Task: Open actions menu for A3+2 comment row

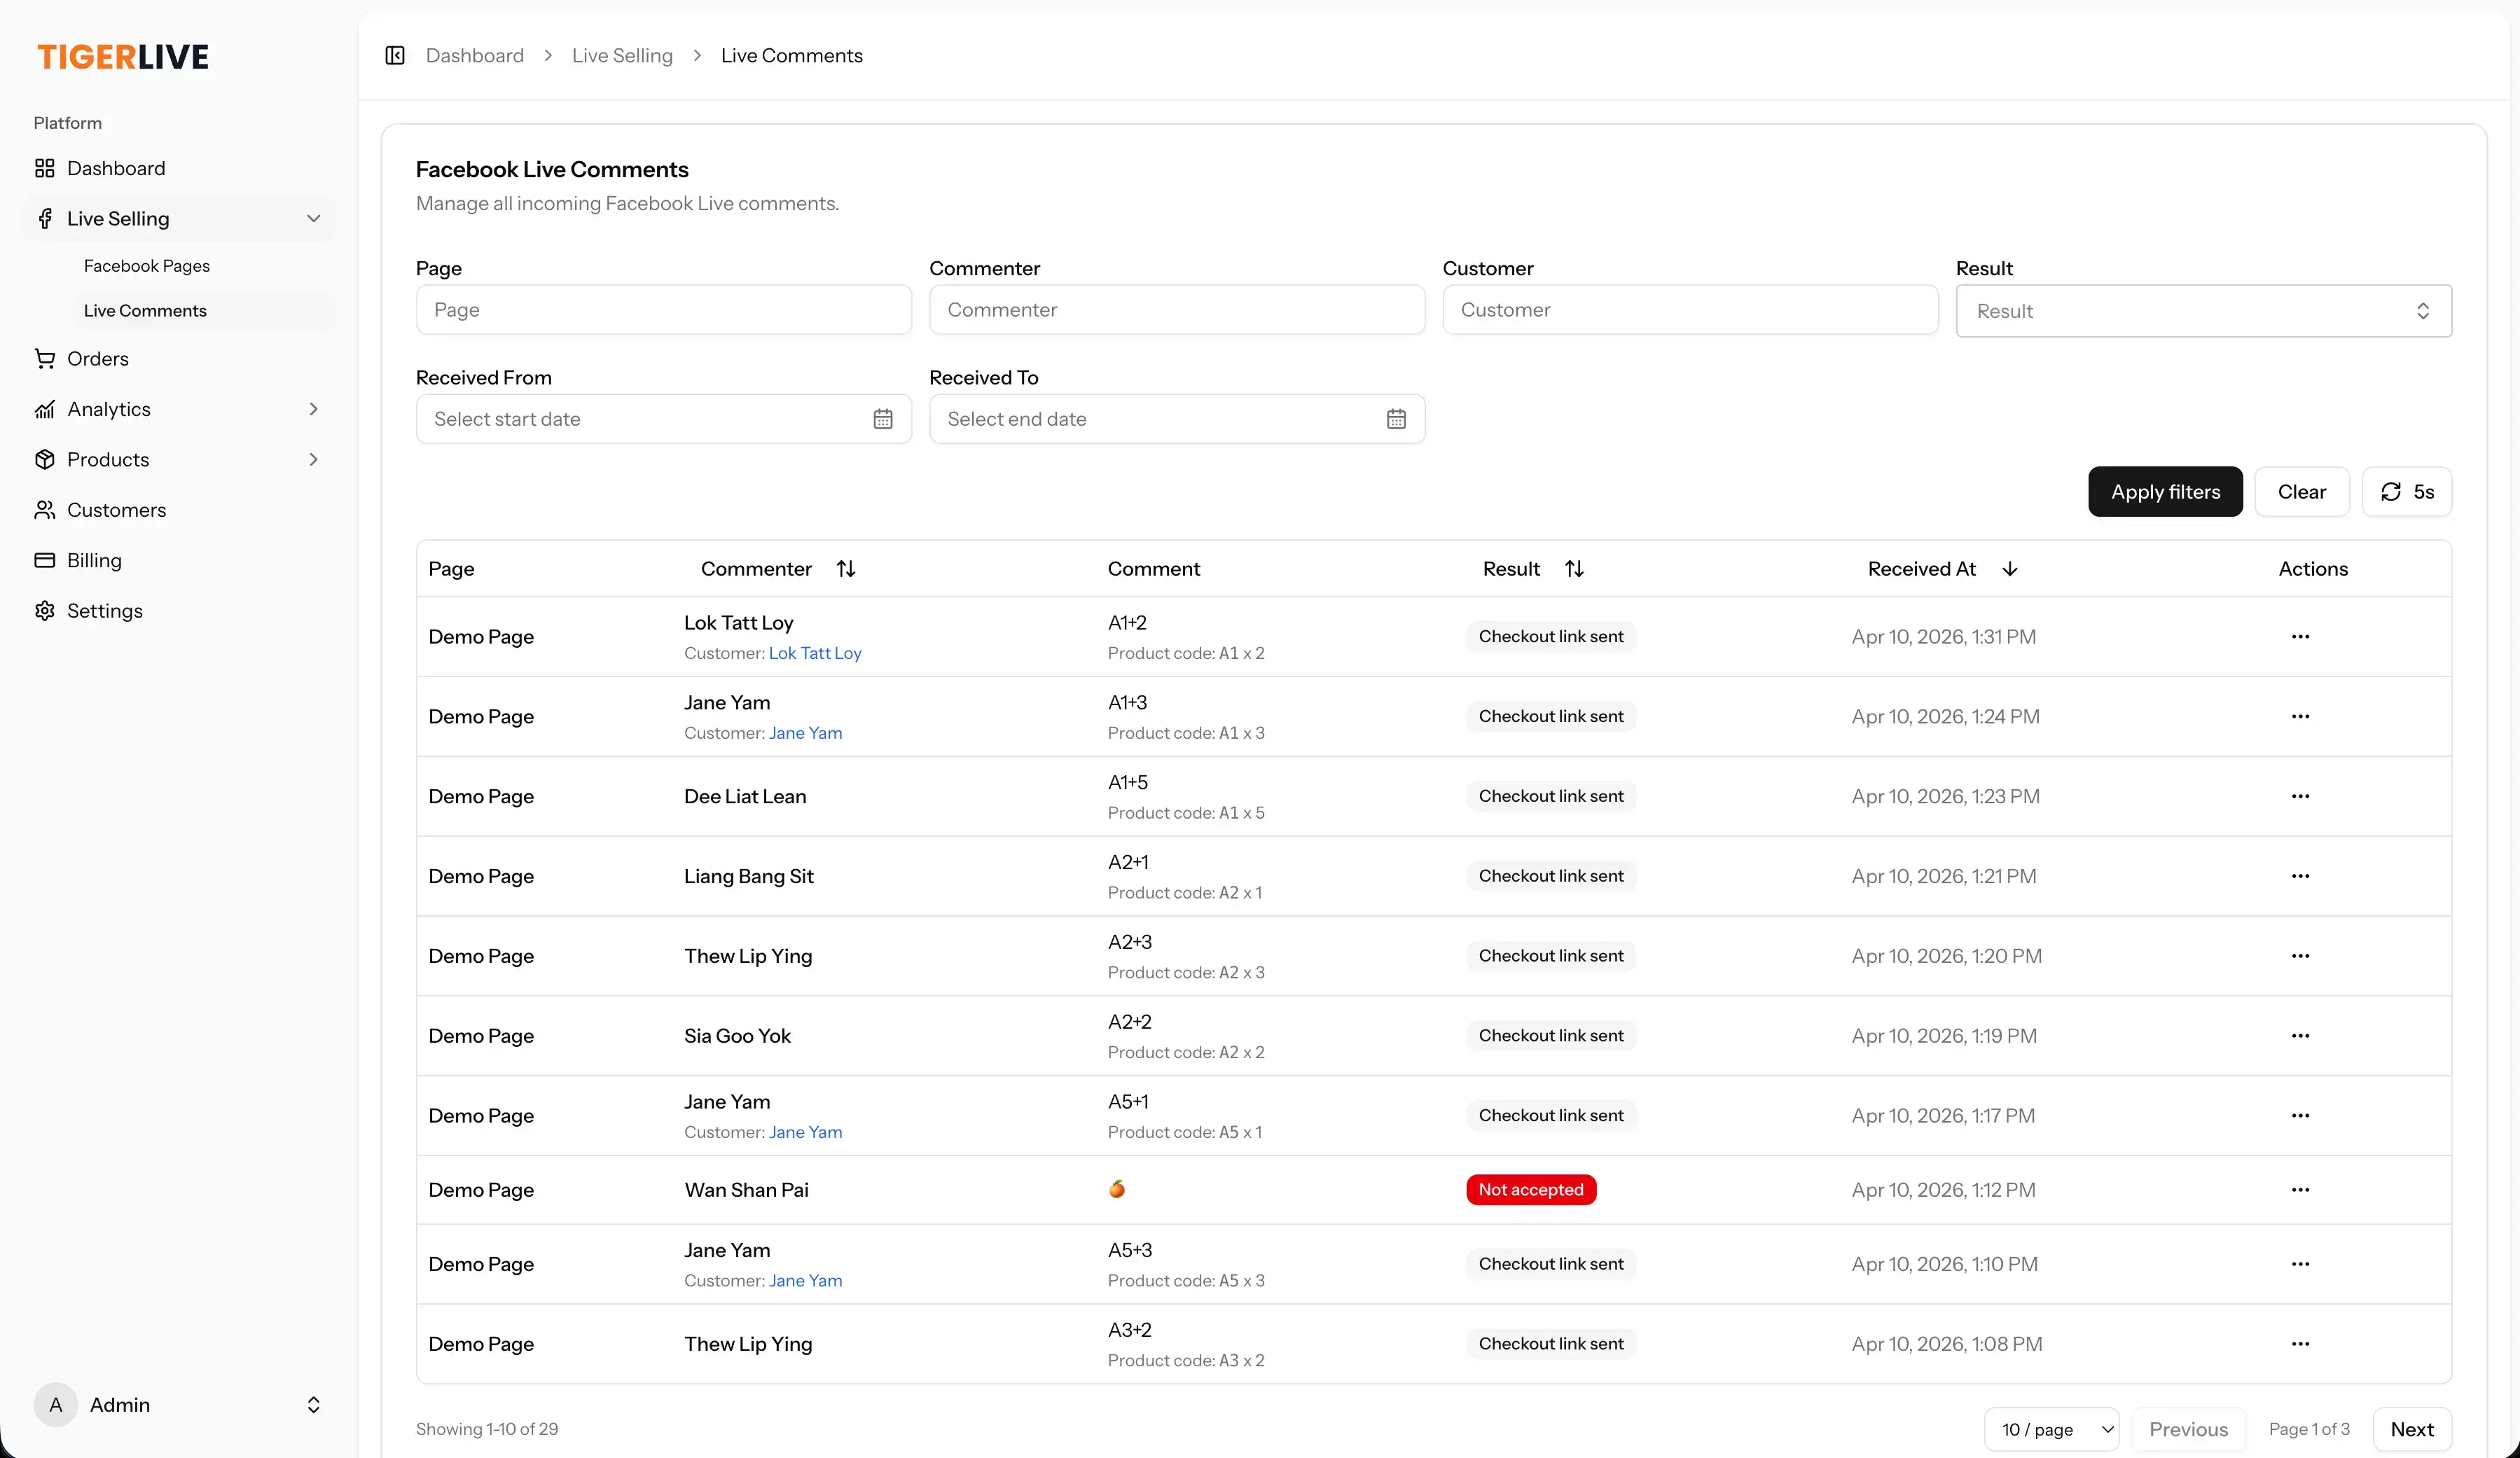Action: (2300, 1343)
